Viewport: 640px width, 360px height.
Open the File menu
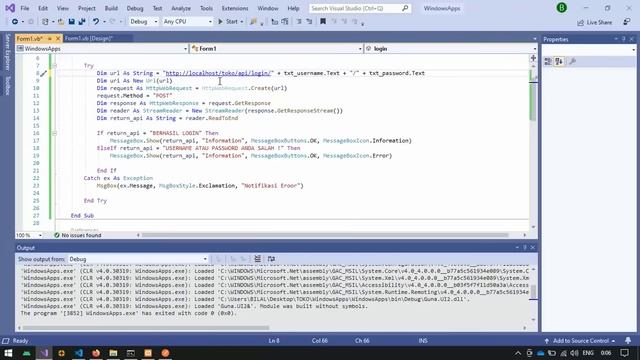point(24,8)
